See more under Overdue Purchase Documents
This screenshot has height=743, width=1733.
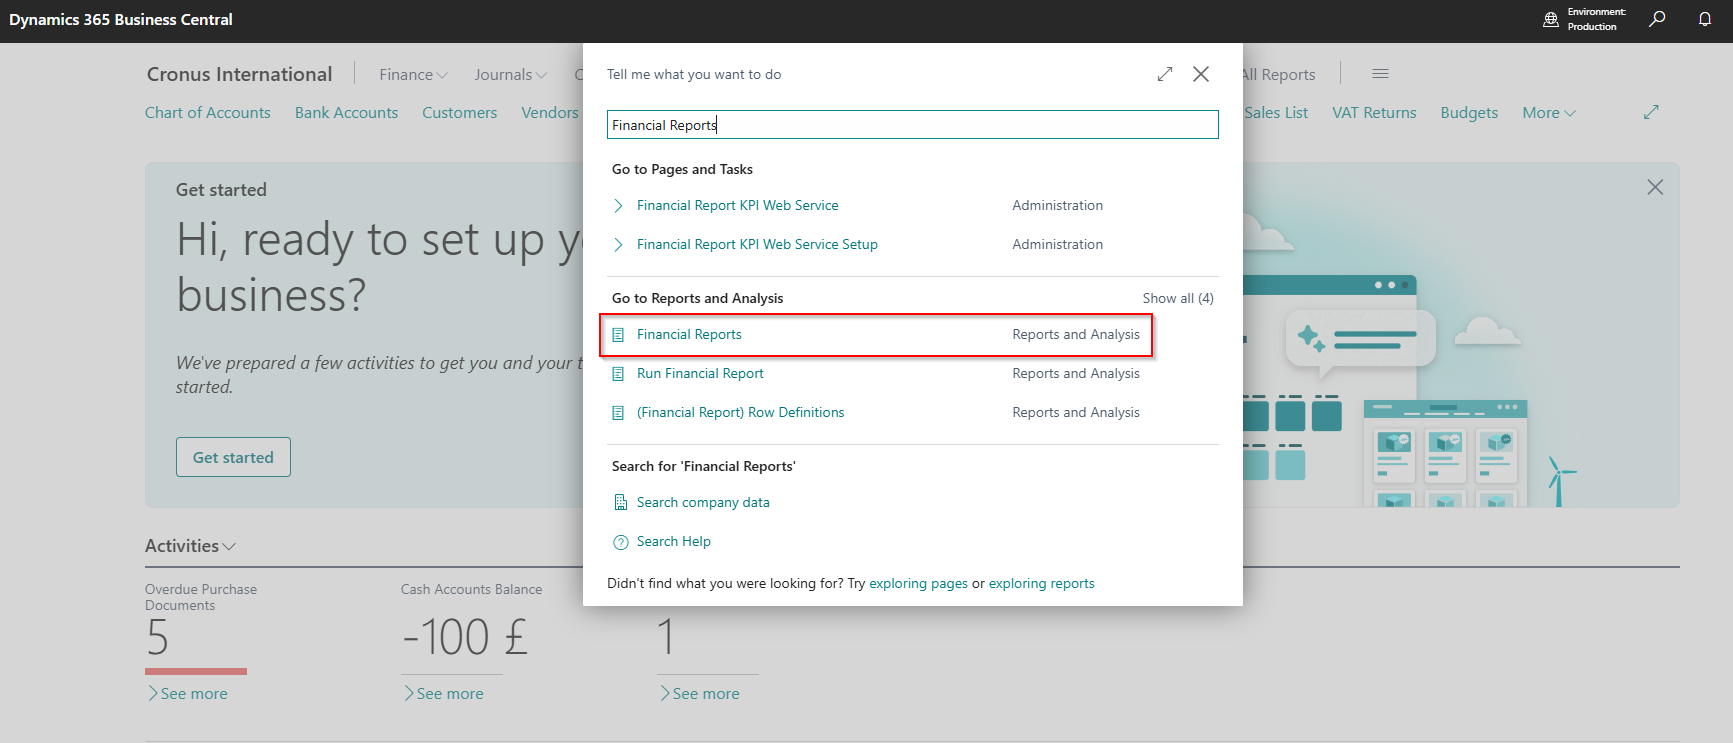(187, 693)
